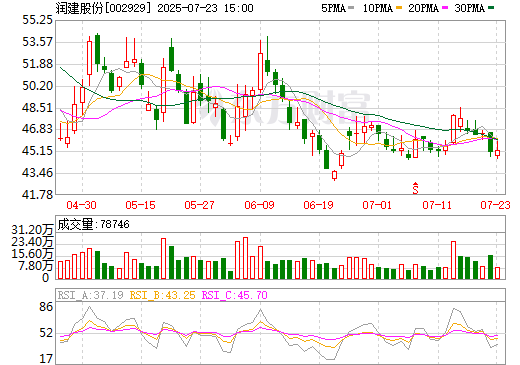Click the RSI_B:43.25 indicator label
The width and height of the screenshot is (520, 365).
tap(162, 295)
